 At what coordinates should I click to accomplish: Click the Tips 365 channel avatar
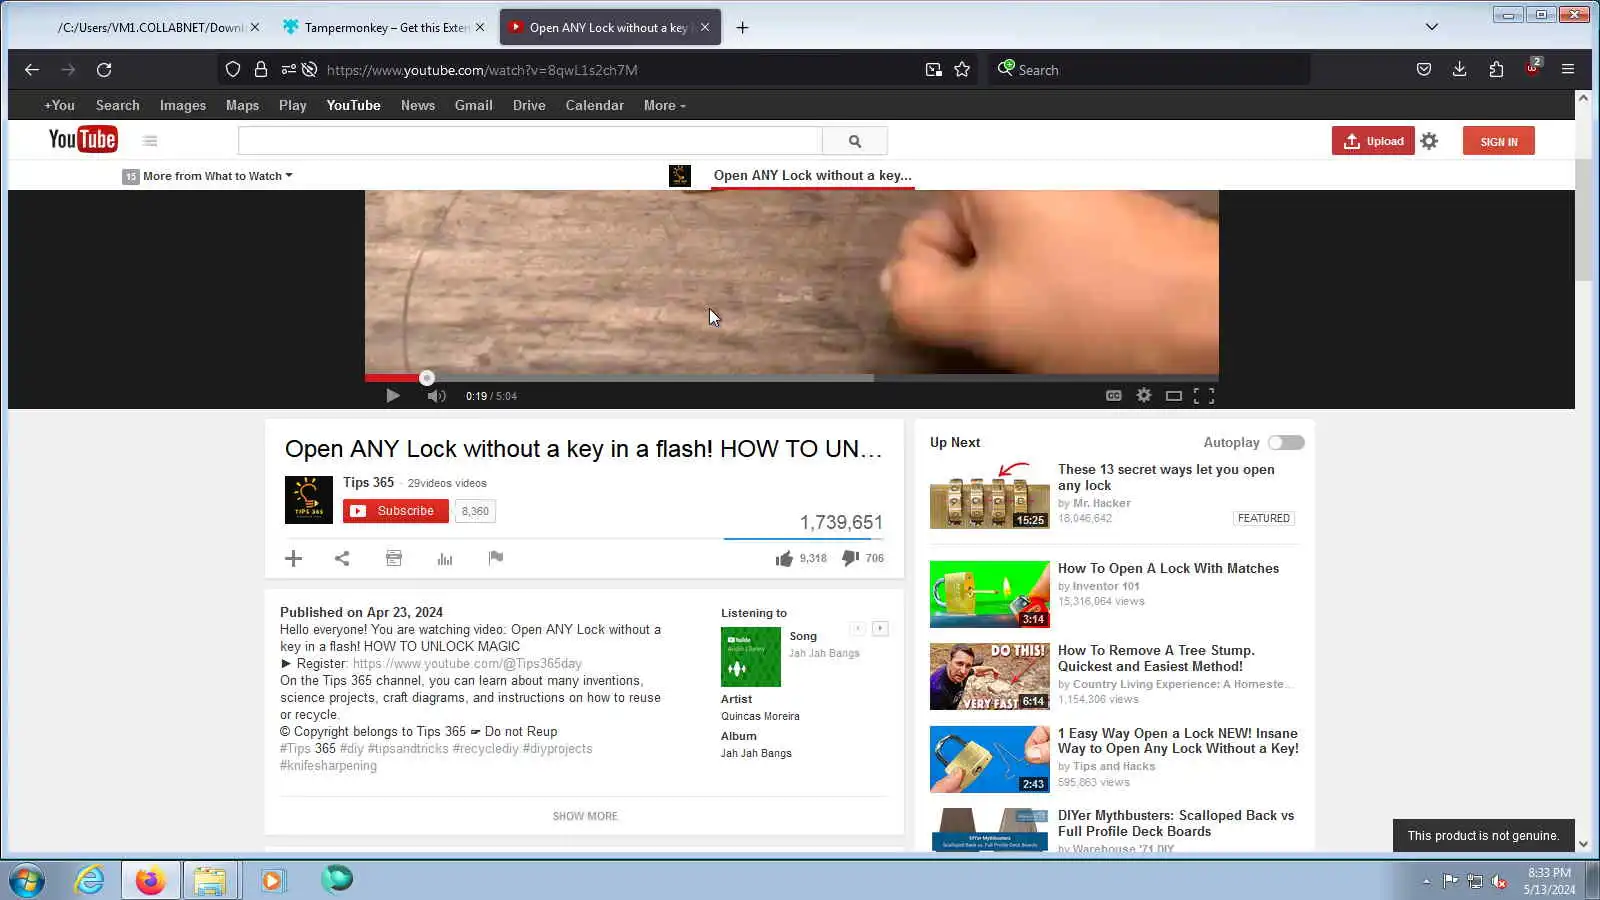point(309,499)
